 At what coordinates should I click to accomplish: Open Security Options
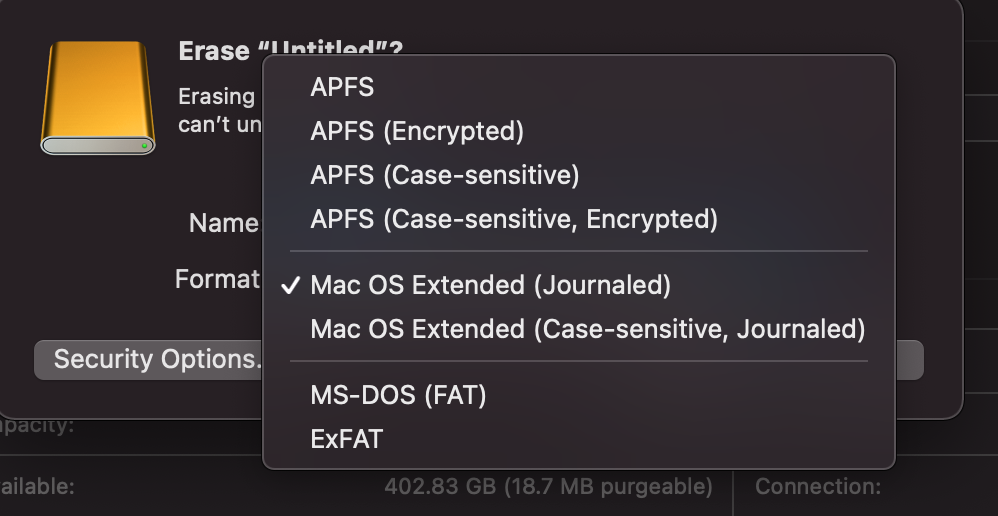click(150, 360)
